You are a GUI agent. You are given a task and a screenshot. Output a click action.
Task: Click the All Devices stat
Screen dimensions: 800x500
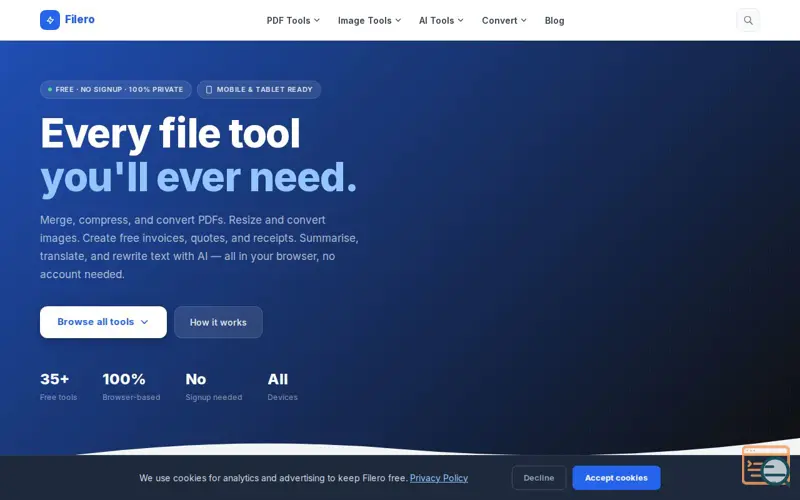click(x=283, y=386)
